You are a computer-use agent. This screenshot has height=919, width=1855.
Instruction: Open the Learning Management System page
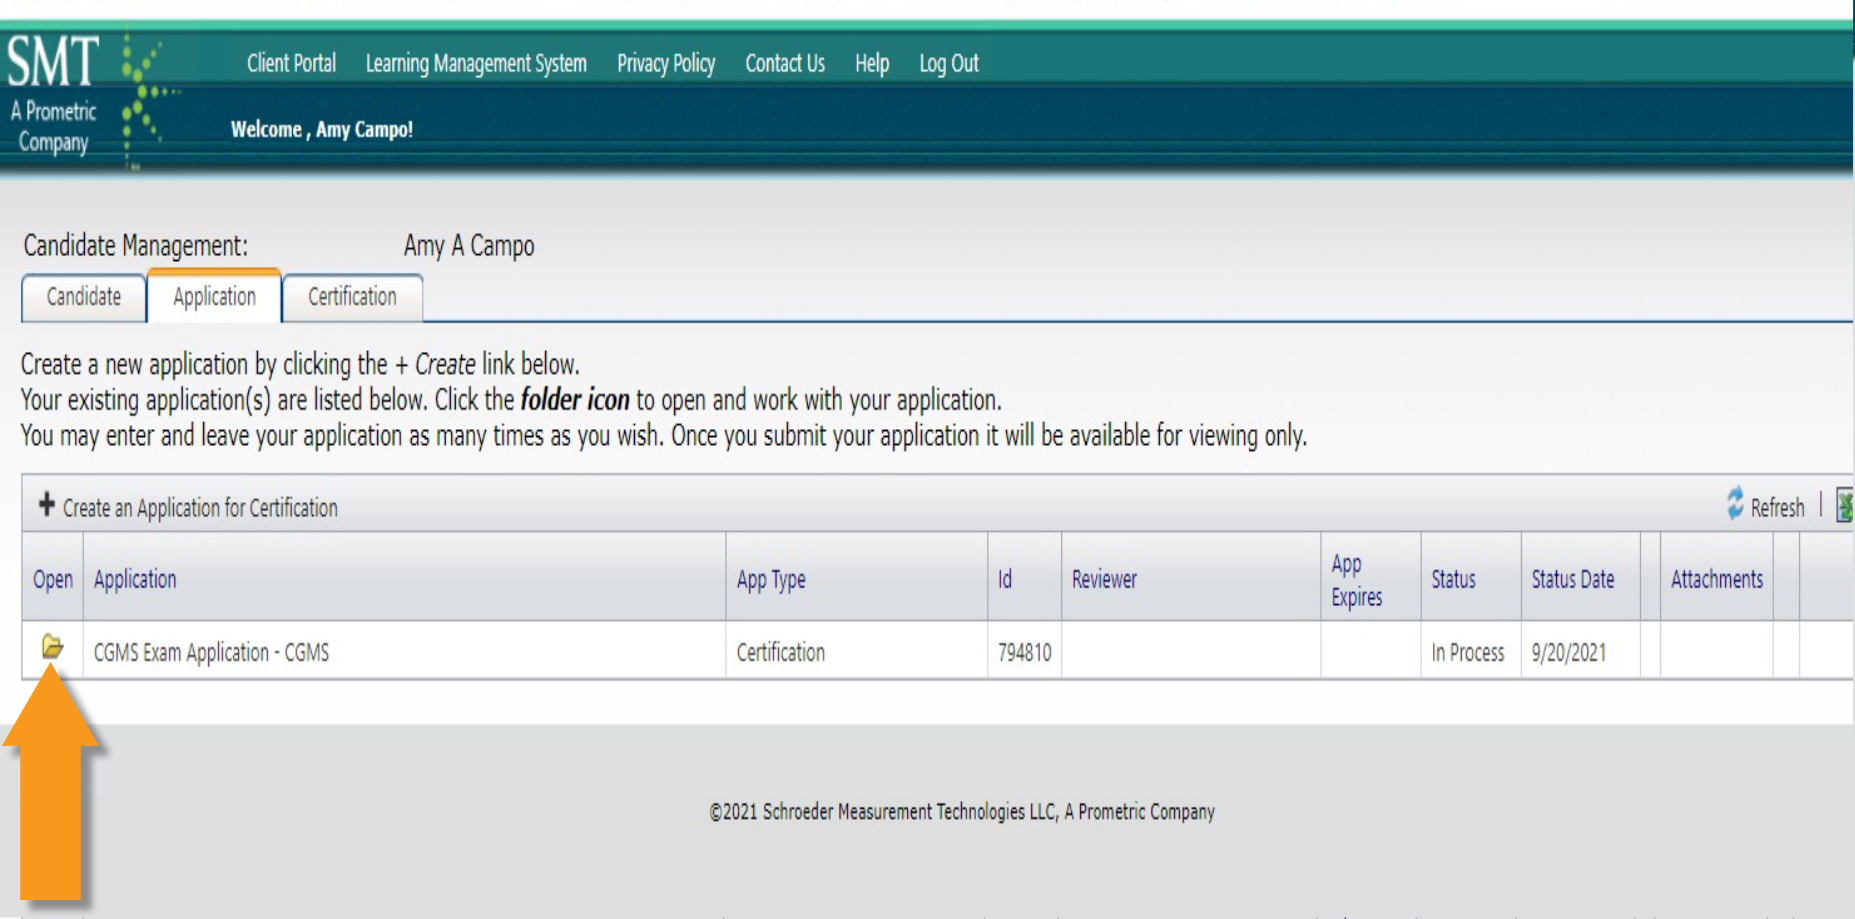(x=476, y=63)
